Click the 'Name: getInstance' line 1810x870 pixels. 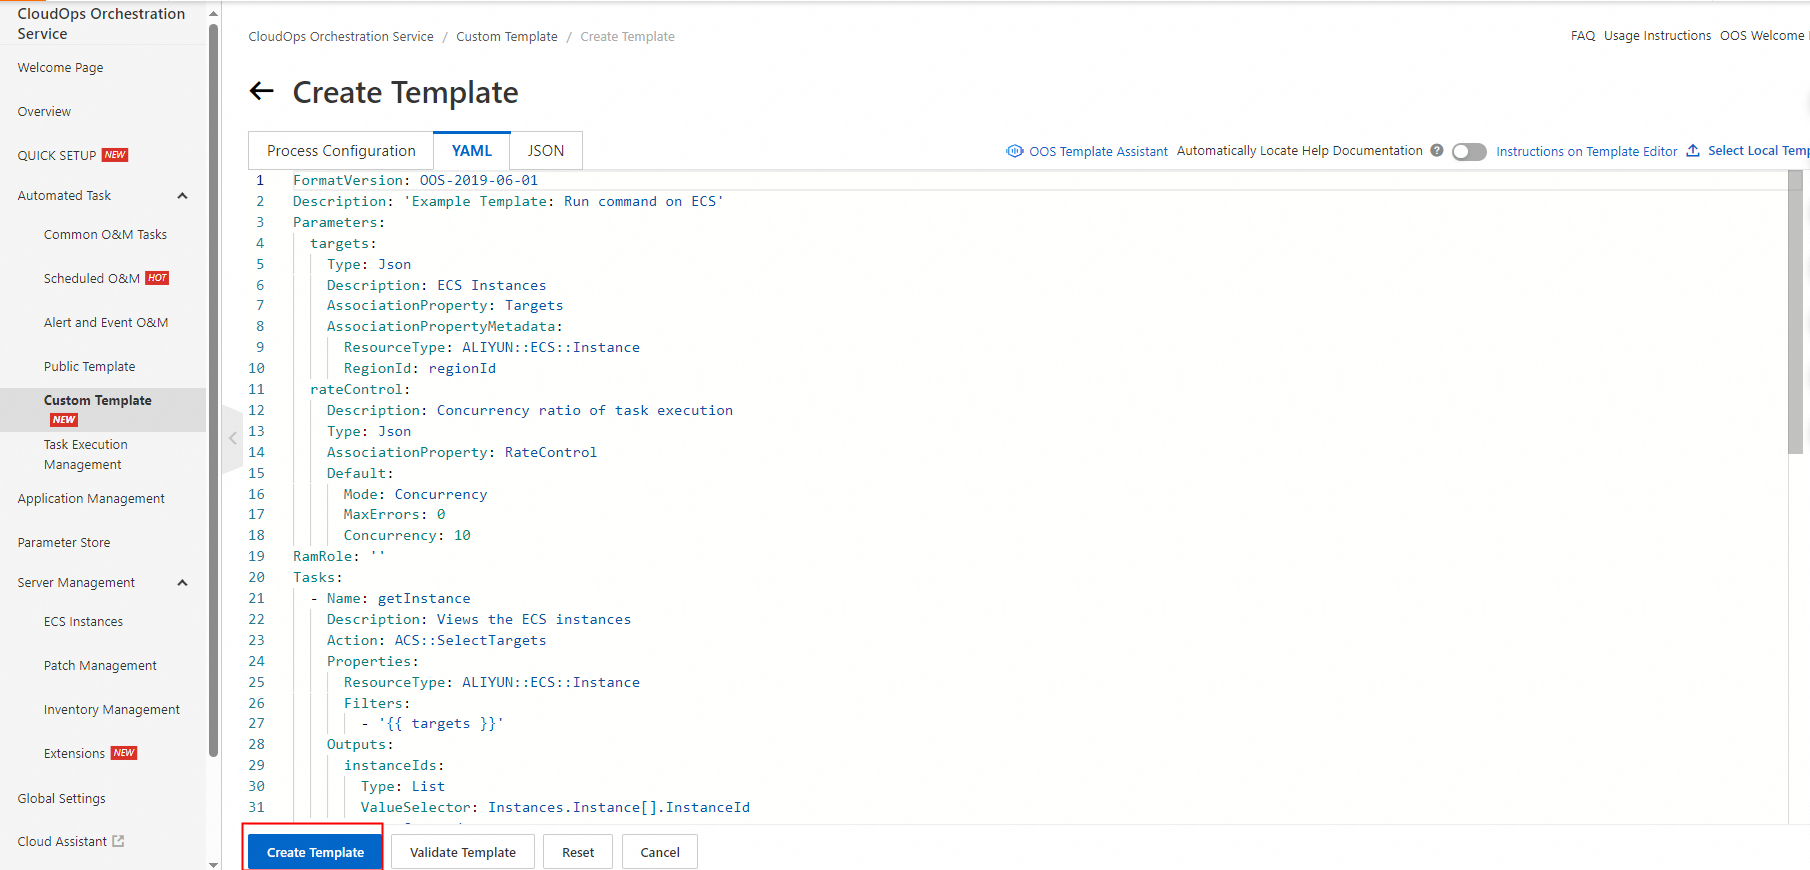click(390, 599)
